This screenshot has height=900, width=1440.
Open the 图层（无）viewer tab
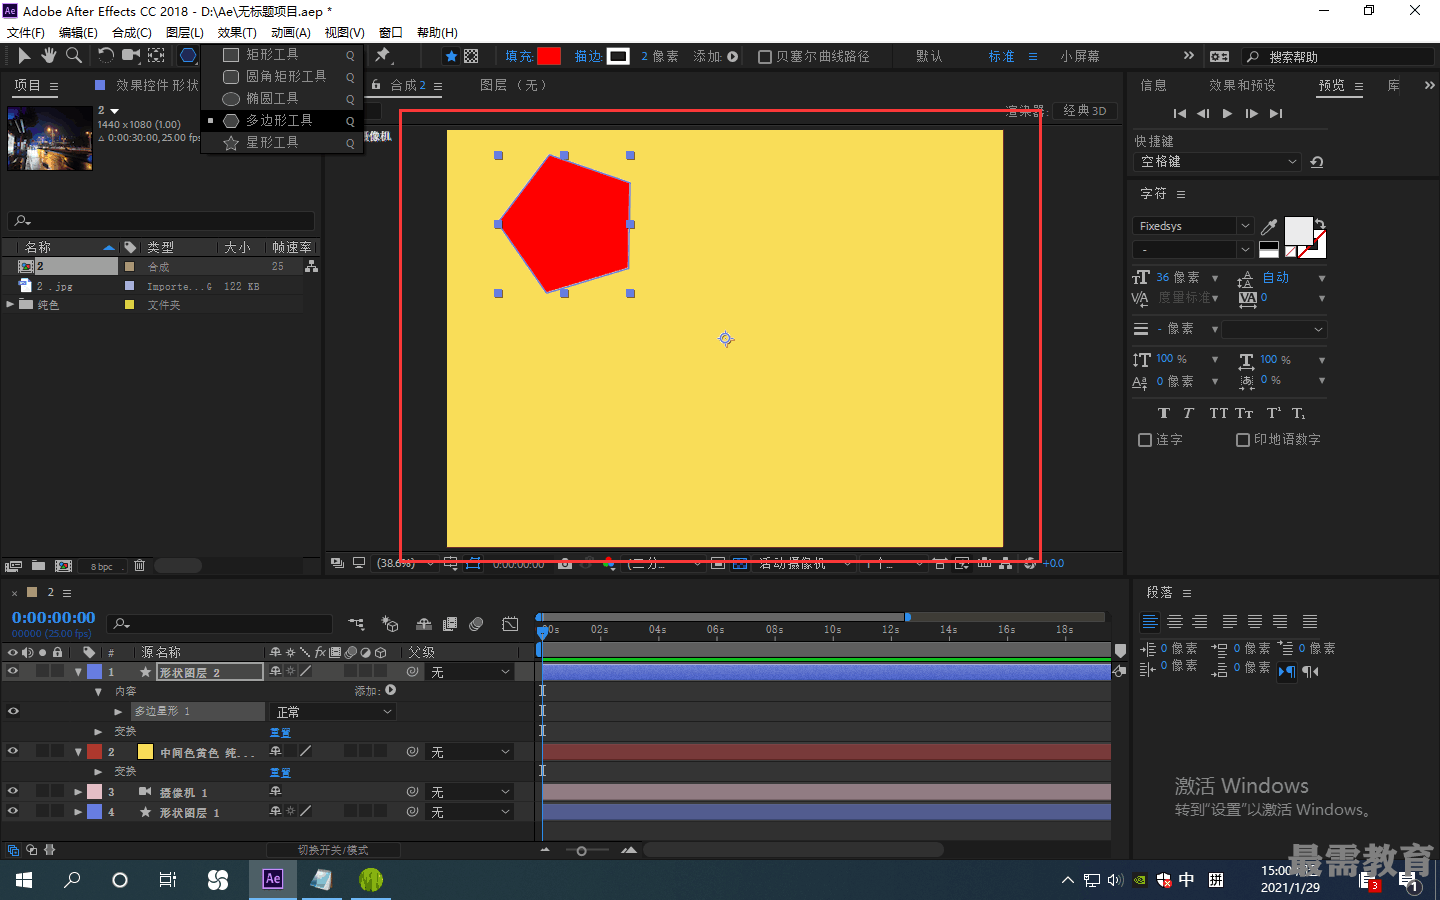[514, 86]
